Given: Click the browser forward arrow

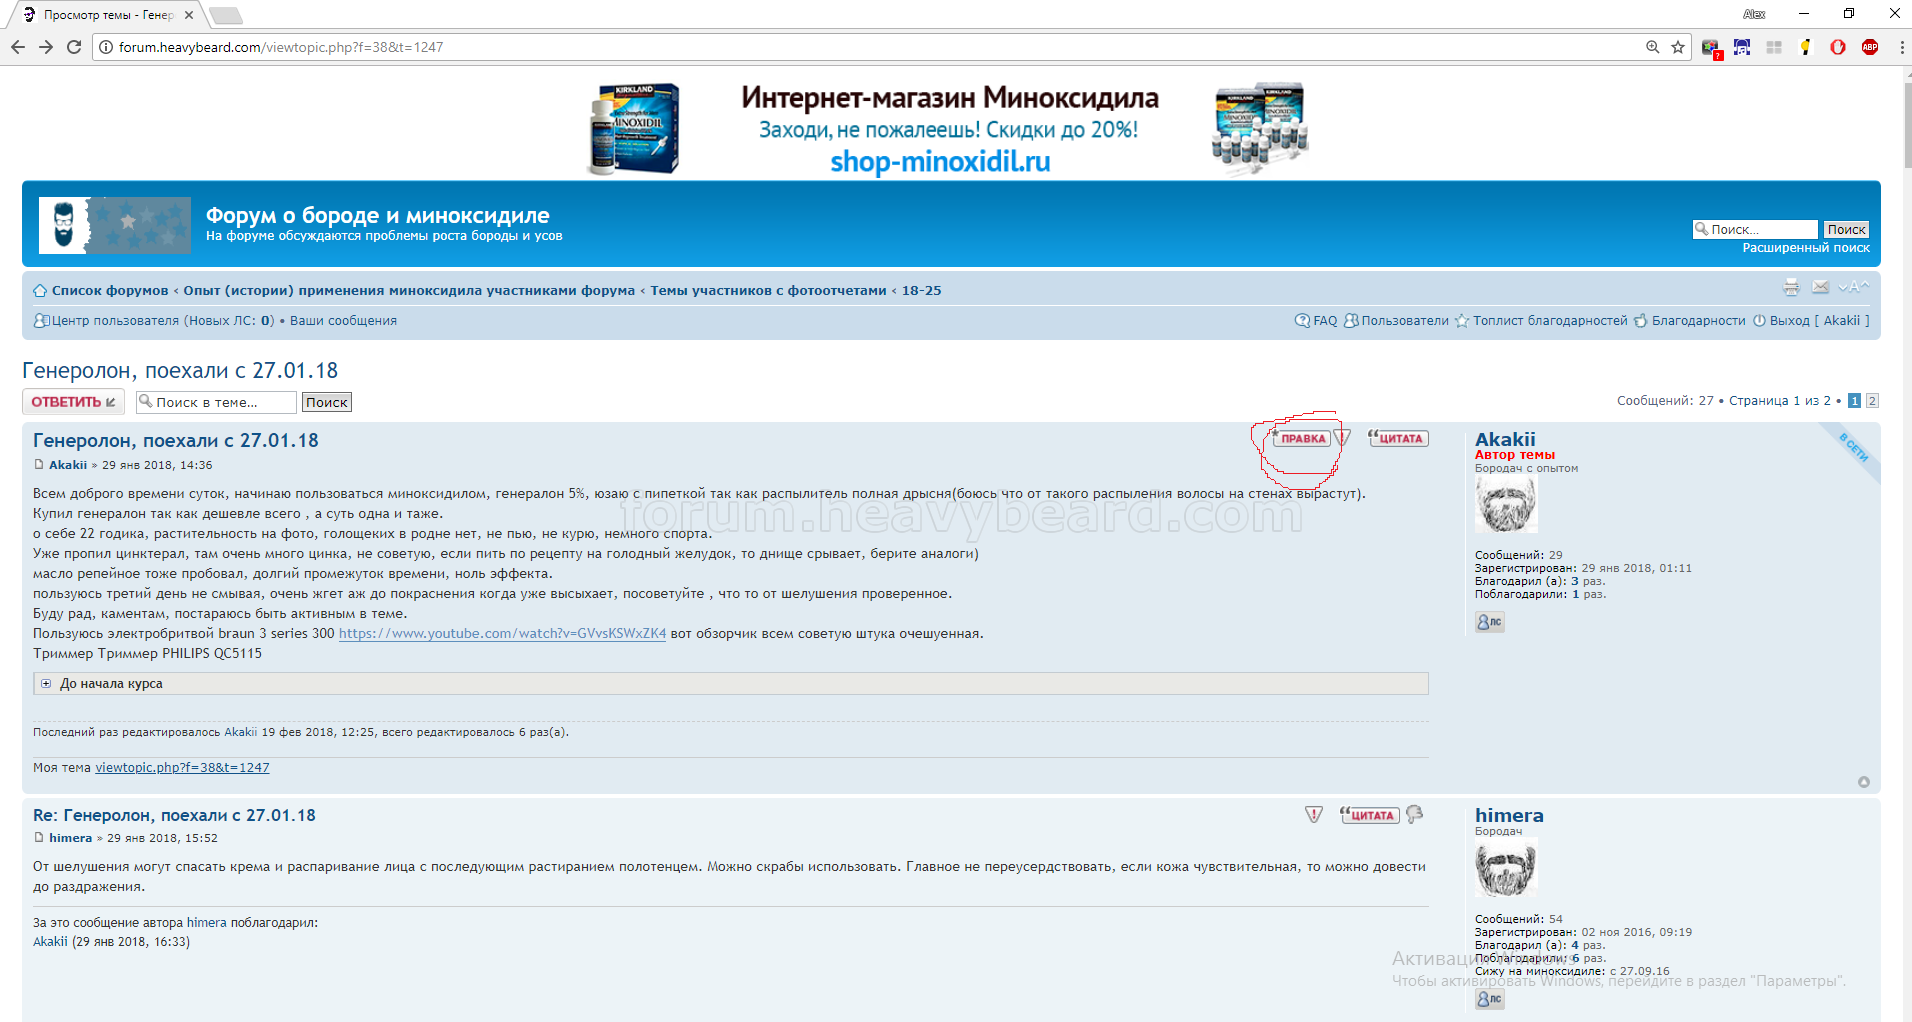Looking at the screenshot, I should pos(45,47).
